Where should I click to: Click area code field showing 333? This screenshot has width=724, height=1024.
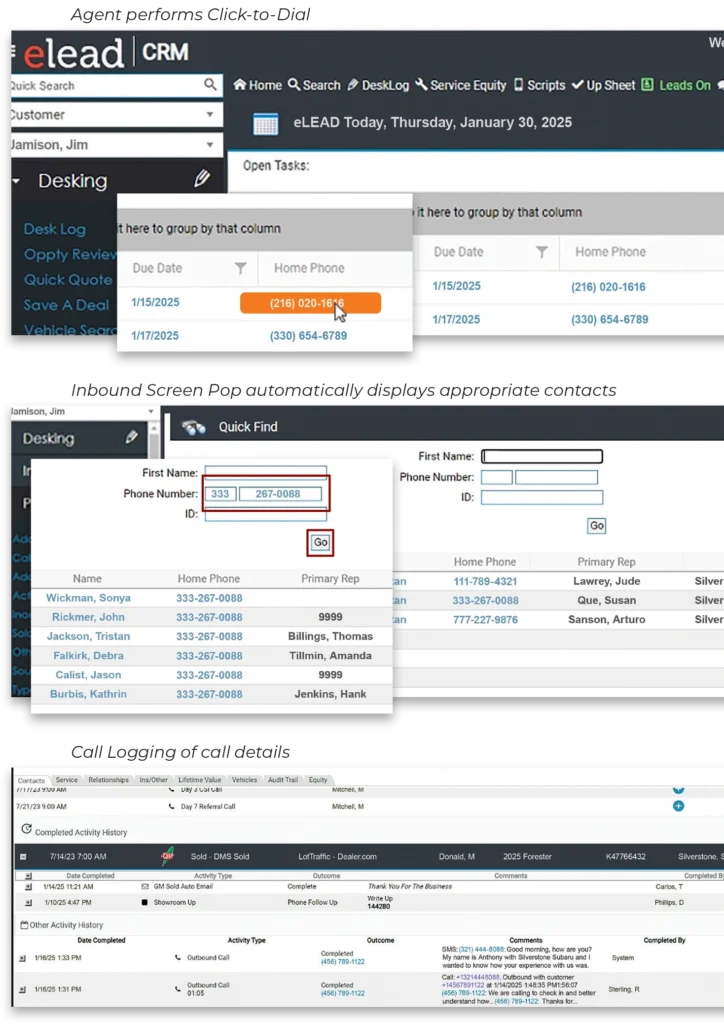(x=220, y=494)
